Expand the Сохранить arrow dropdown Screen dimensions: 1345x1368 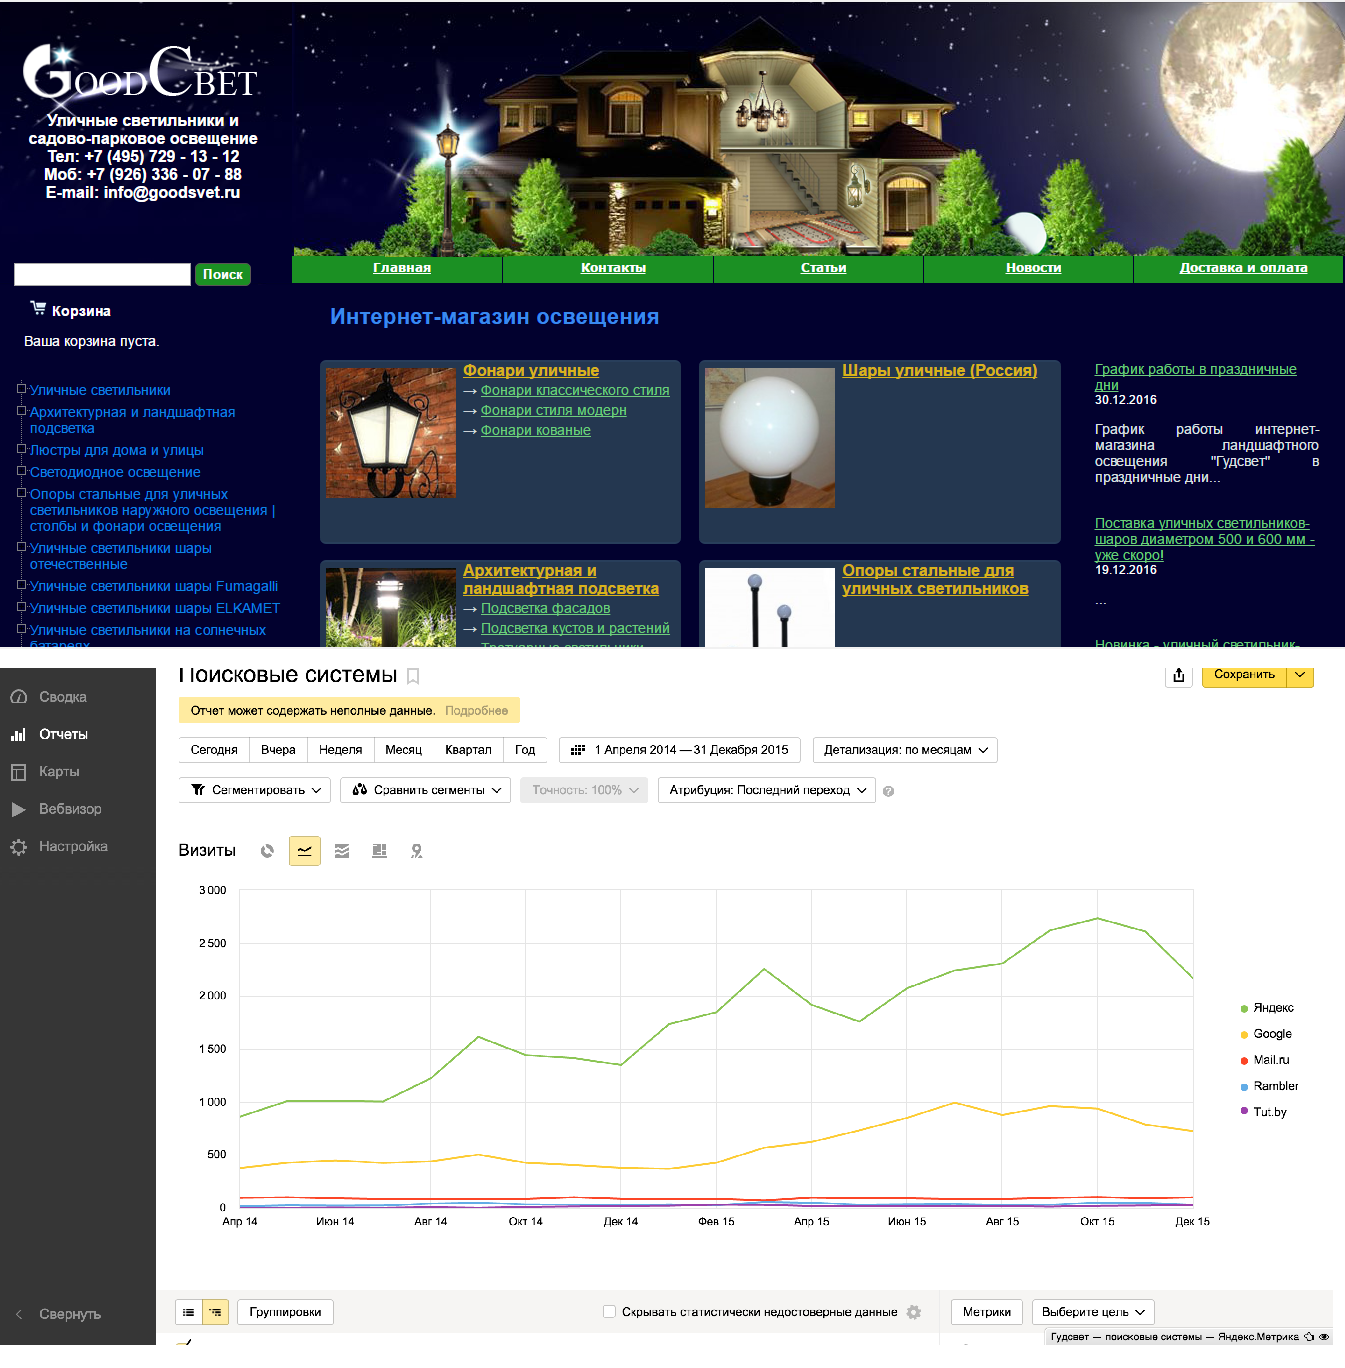[x=1300, y=675]
